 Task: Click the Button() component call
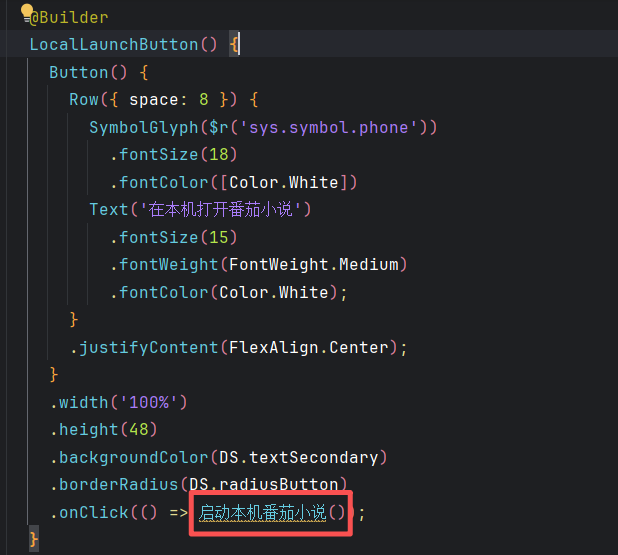click(88, 73)
